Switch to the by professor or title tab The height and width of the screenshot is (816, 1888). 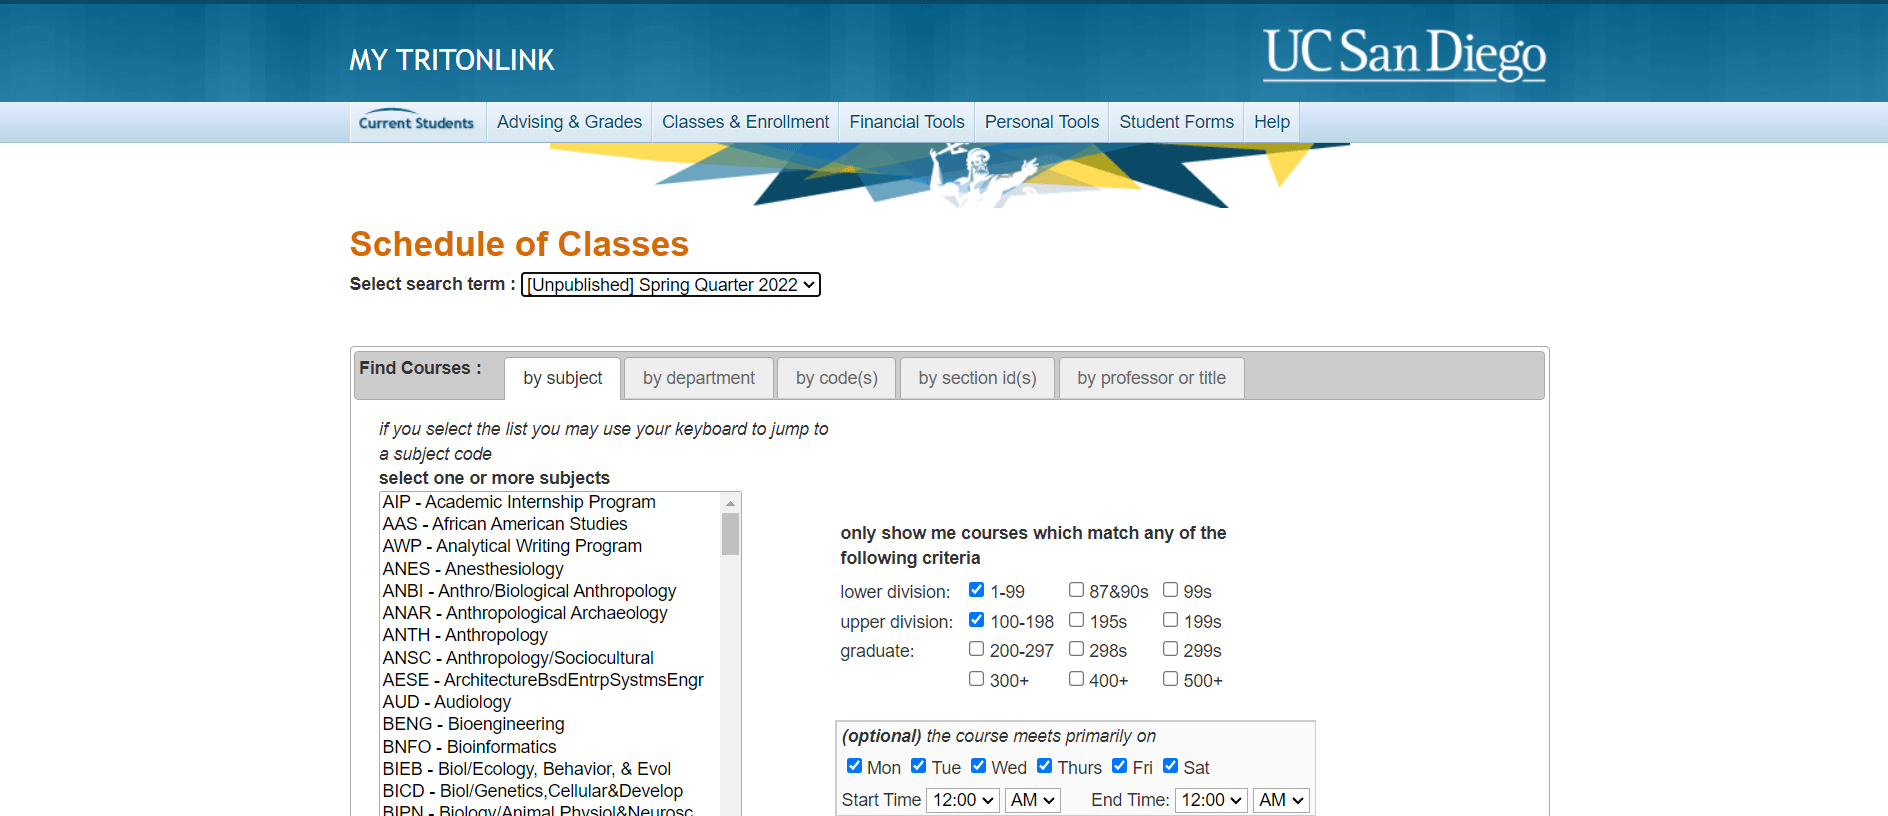click(x=1151, y=378)
